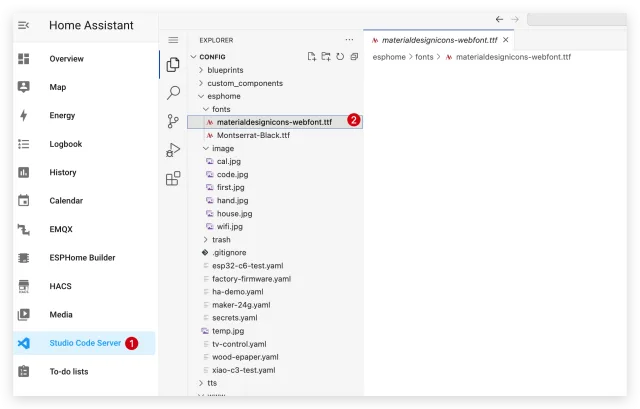Open the Extensions view
The image size is (640, 409).
(x=173, y=179)
